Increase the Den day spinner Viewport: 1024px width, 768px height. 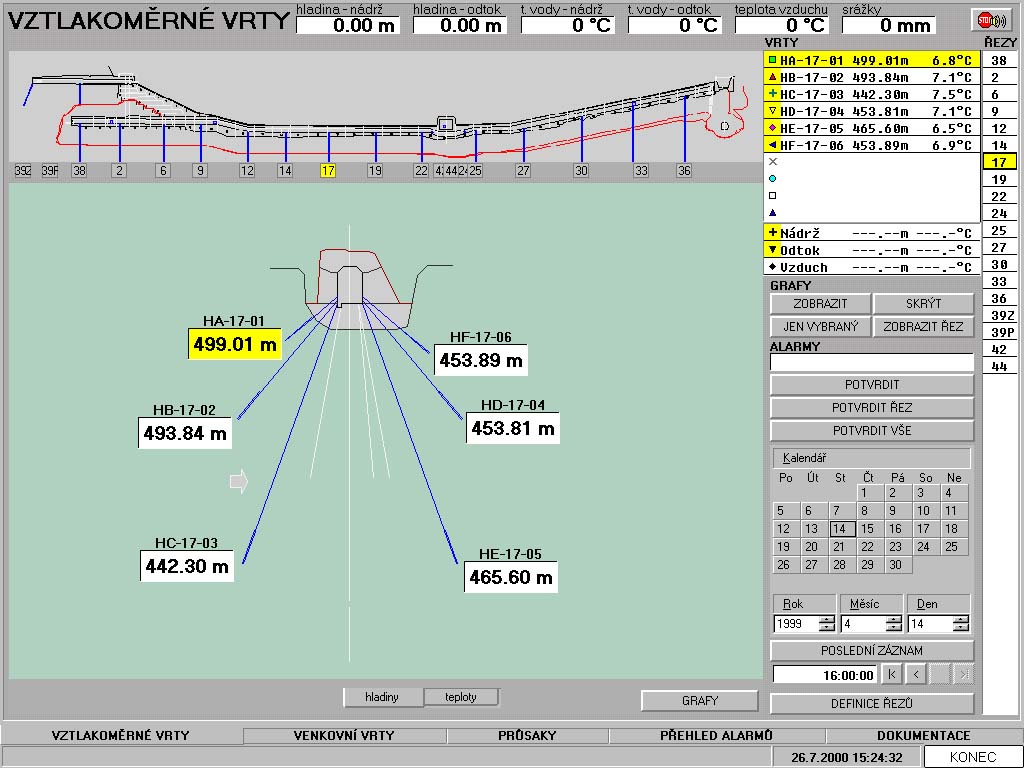tap(961, 619)
